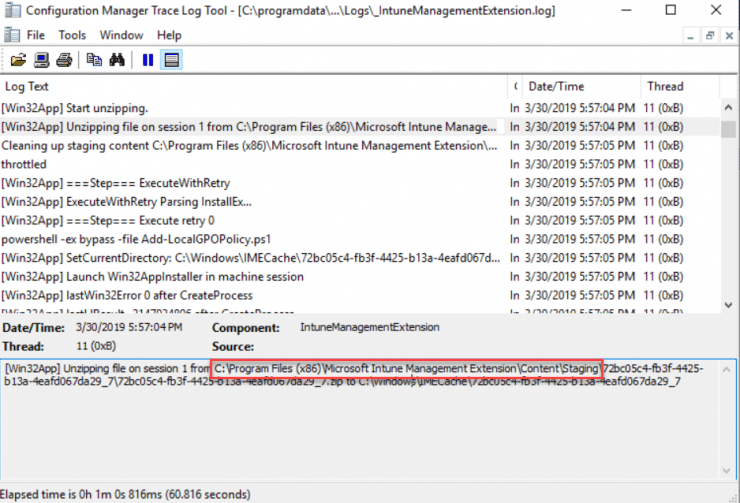Open the Window menu
The width and height of the screenshot is (740, 503).
[x=121, y=35]
